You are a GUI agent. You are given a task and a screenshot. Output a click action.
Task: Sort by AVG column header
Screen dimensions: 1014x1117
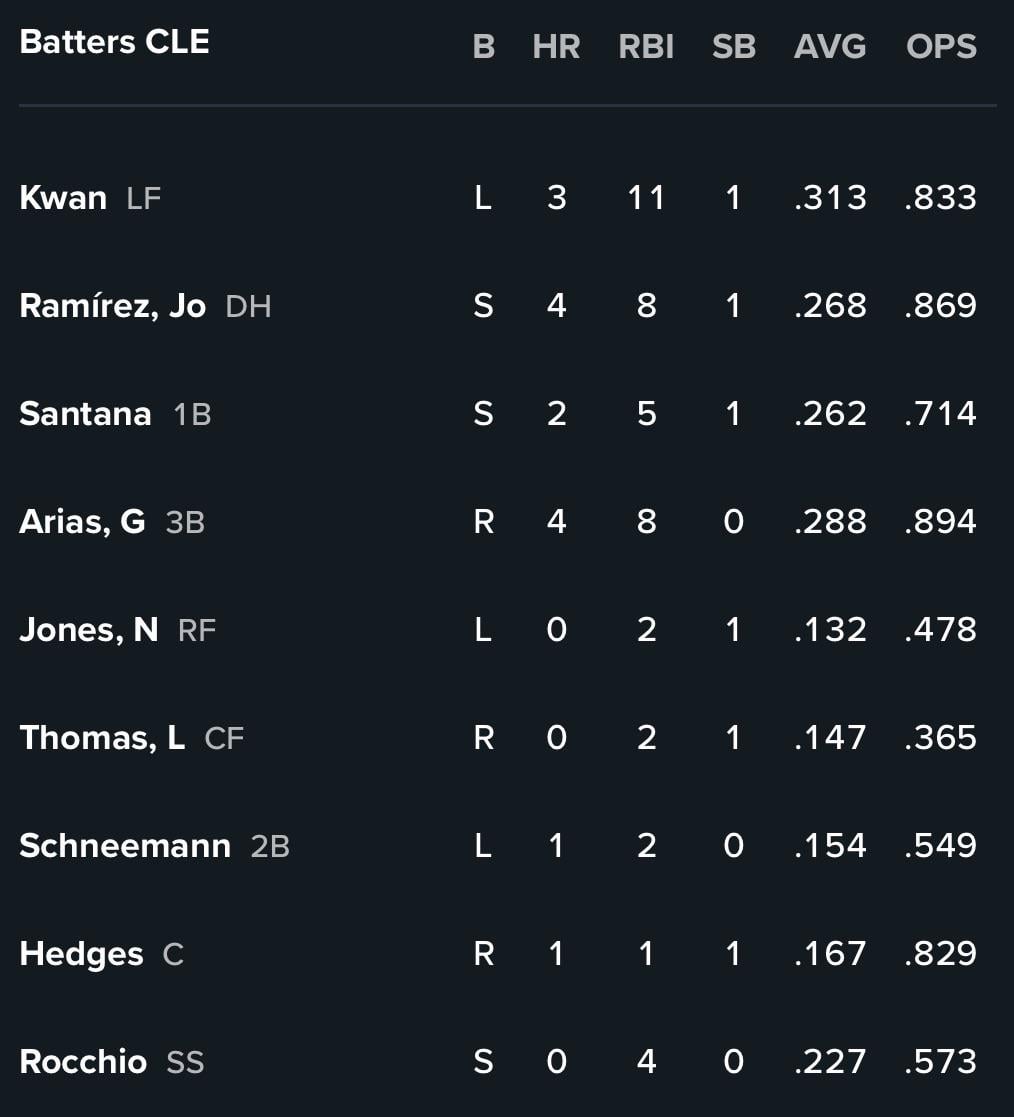(830, 47)
